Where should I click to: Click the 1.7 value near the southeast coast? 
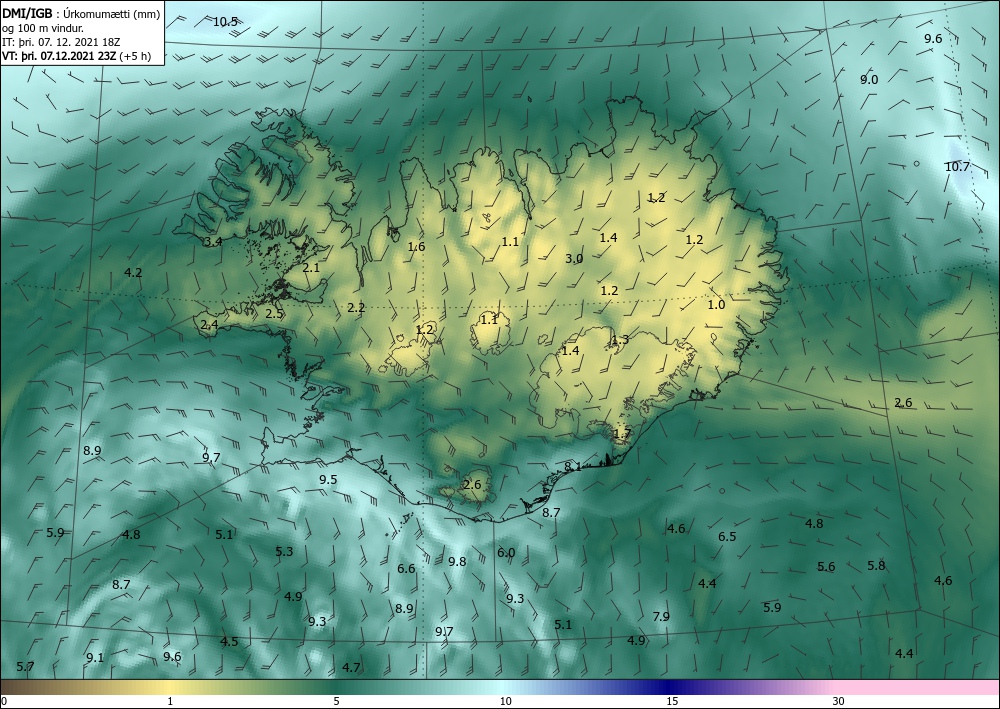622,434
